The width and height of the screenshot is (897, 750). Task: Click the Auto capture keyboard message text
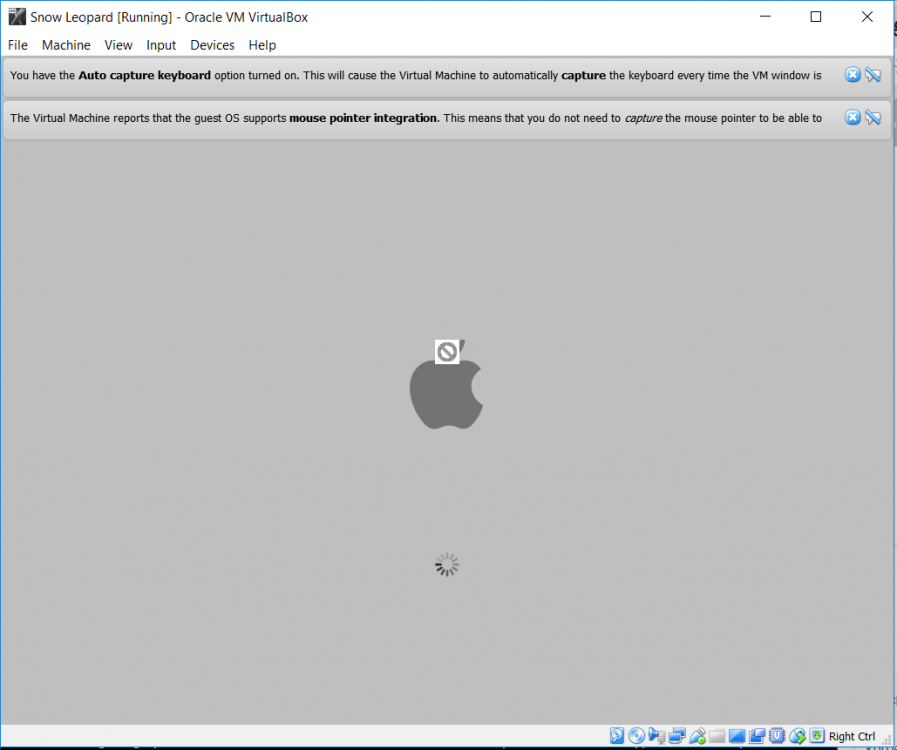click(416, 76)
